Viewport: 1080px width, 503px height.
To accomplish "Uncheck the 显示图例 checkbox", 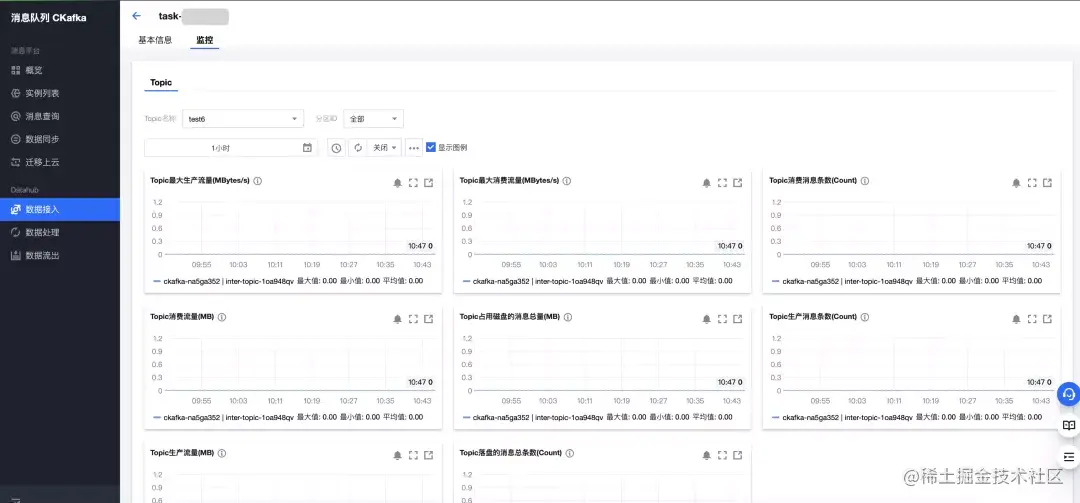I will pos(430,147).
